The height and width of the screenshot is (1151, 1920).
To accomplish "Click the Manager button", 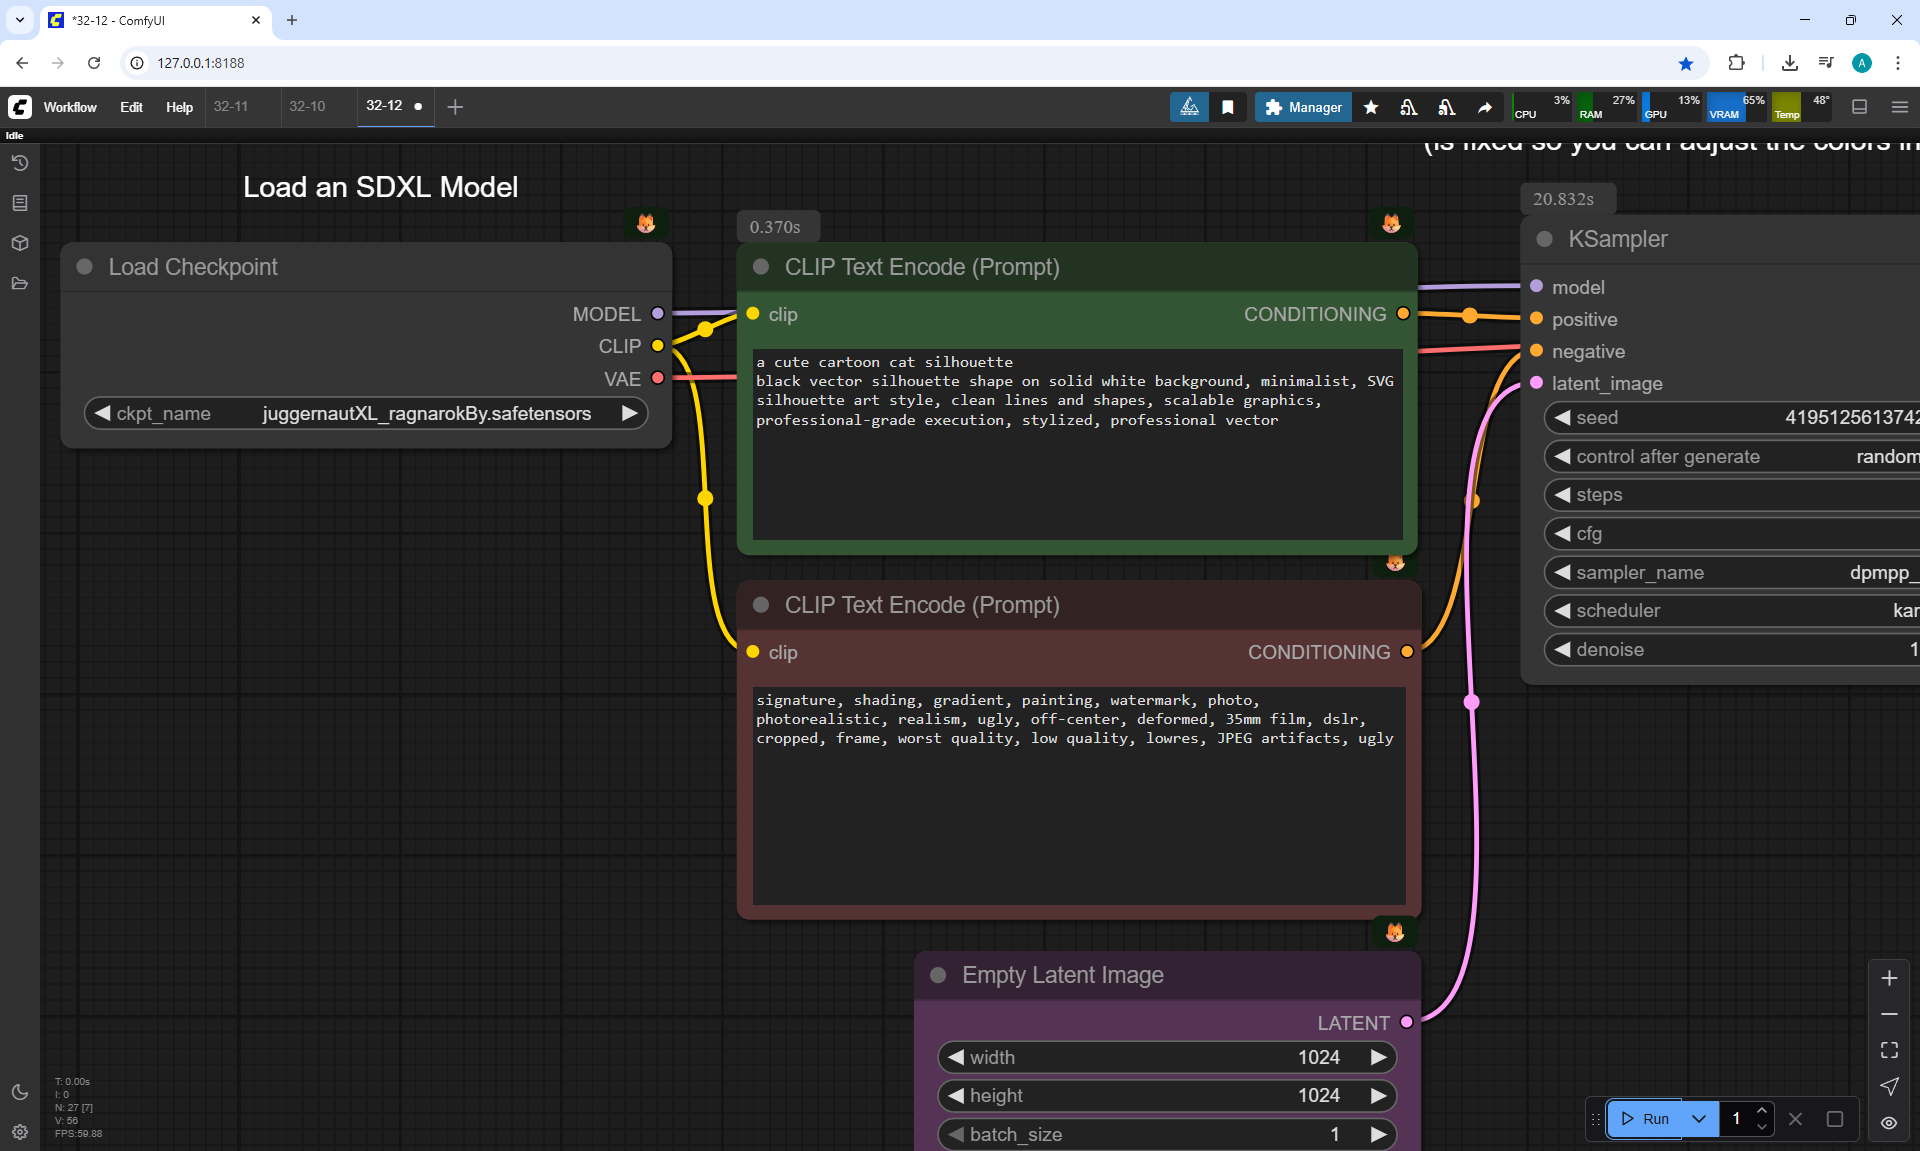I will (1303, 107).
